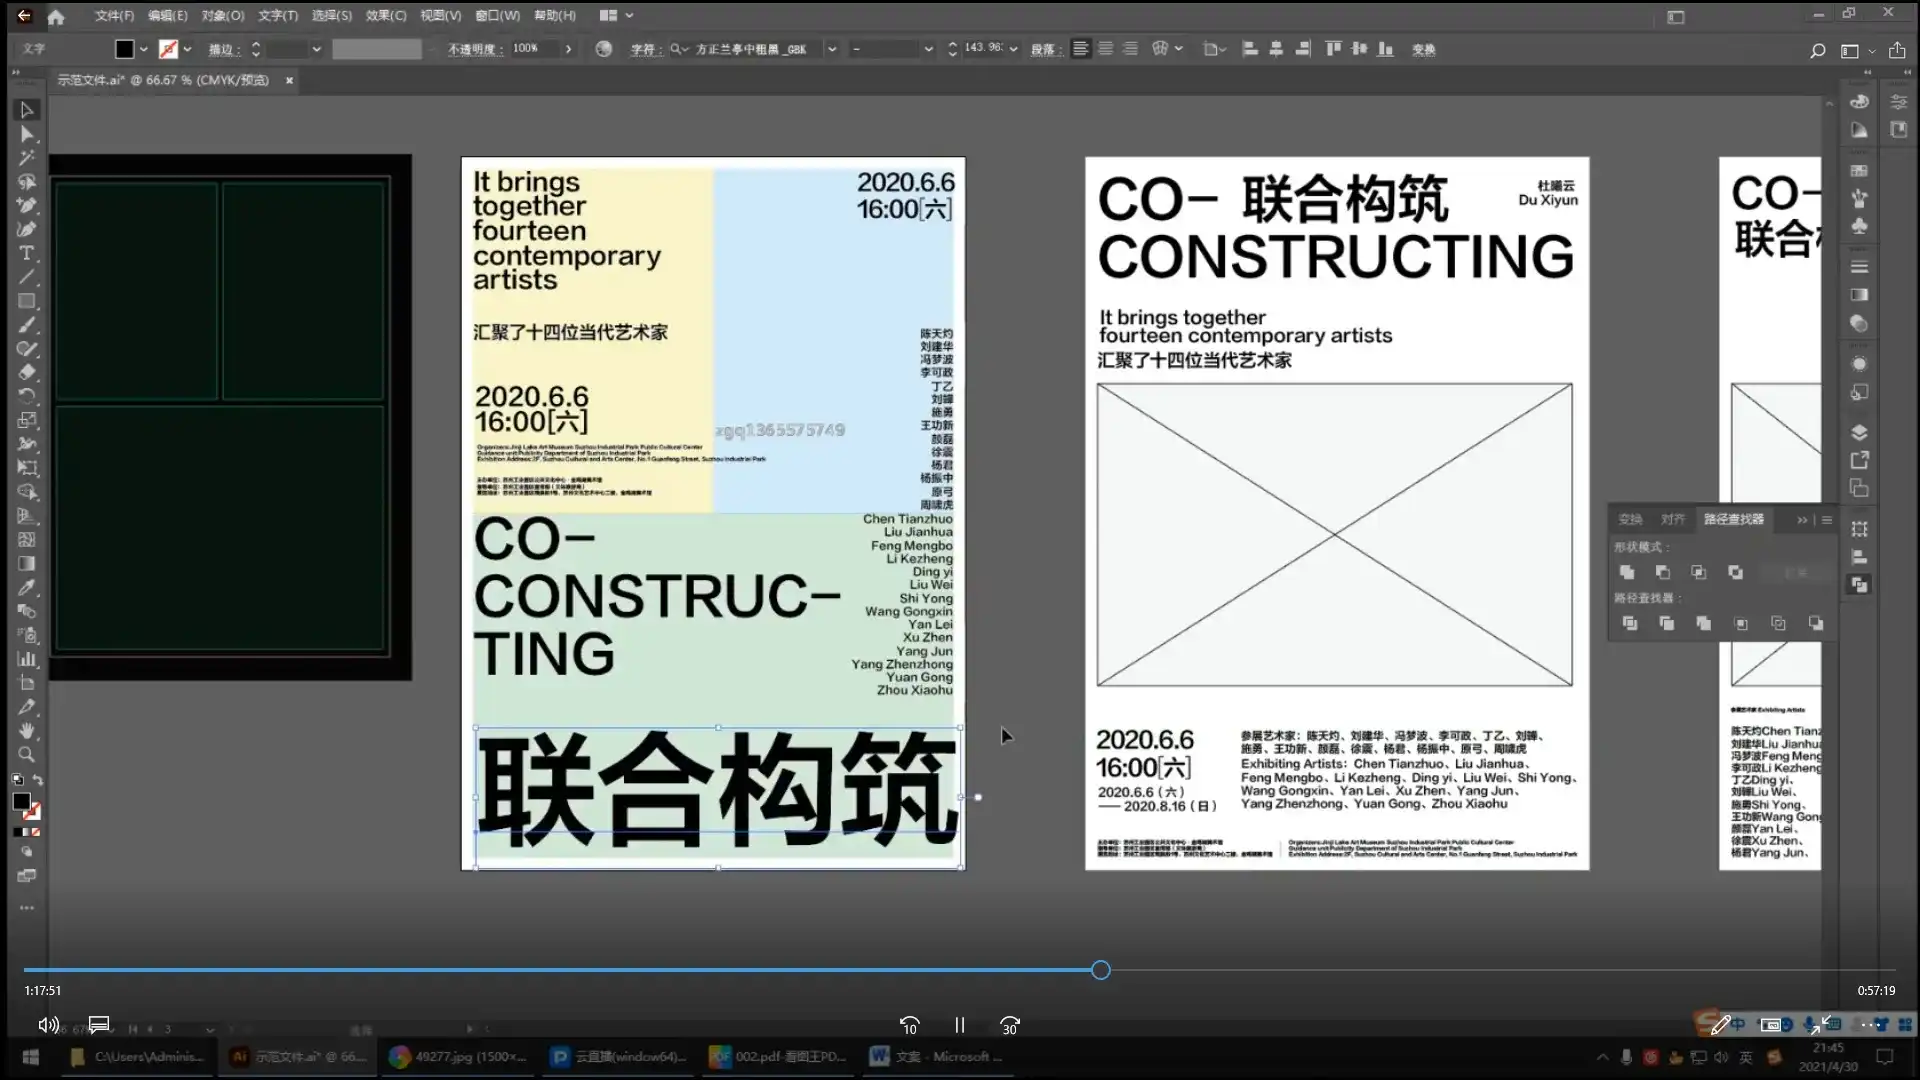Pause the video playback
Image resolution: width=1920 pixels, height=1080 pixels.
pos(959,1025)
